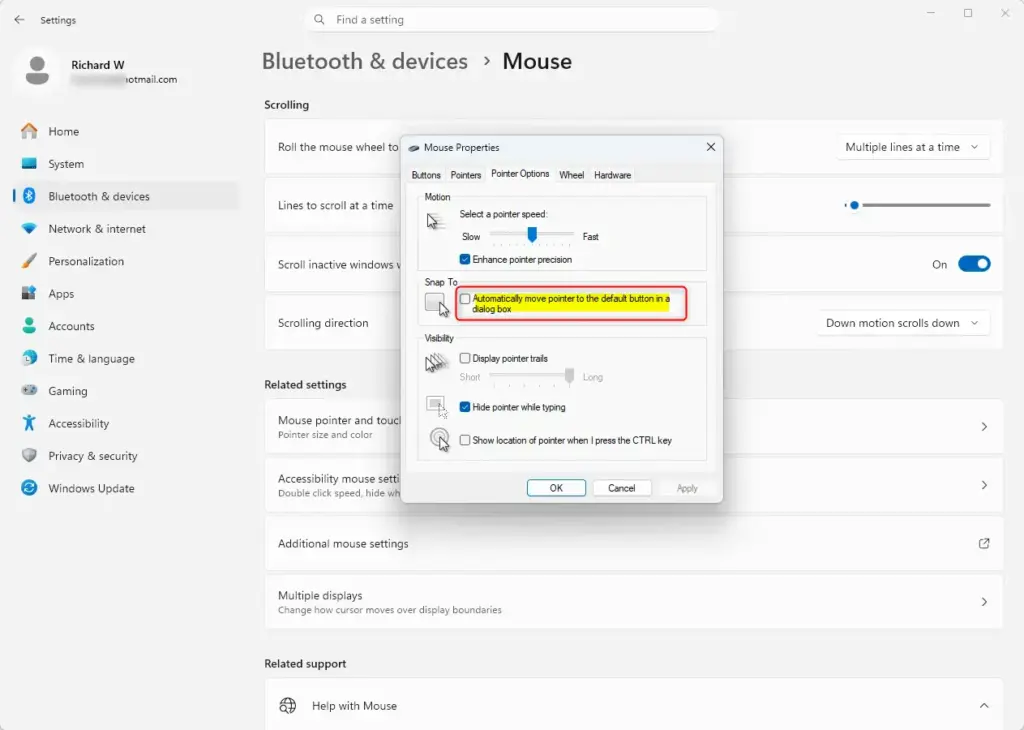Uncheck Enhance pointer precision
The width and height of the screenshot is (1024, 730).
(465, 259)
